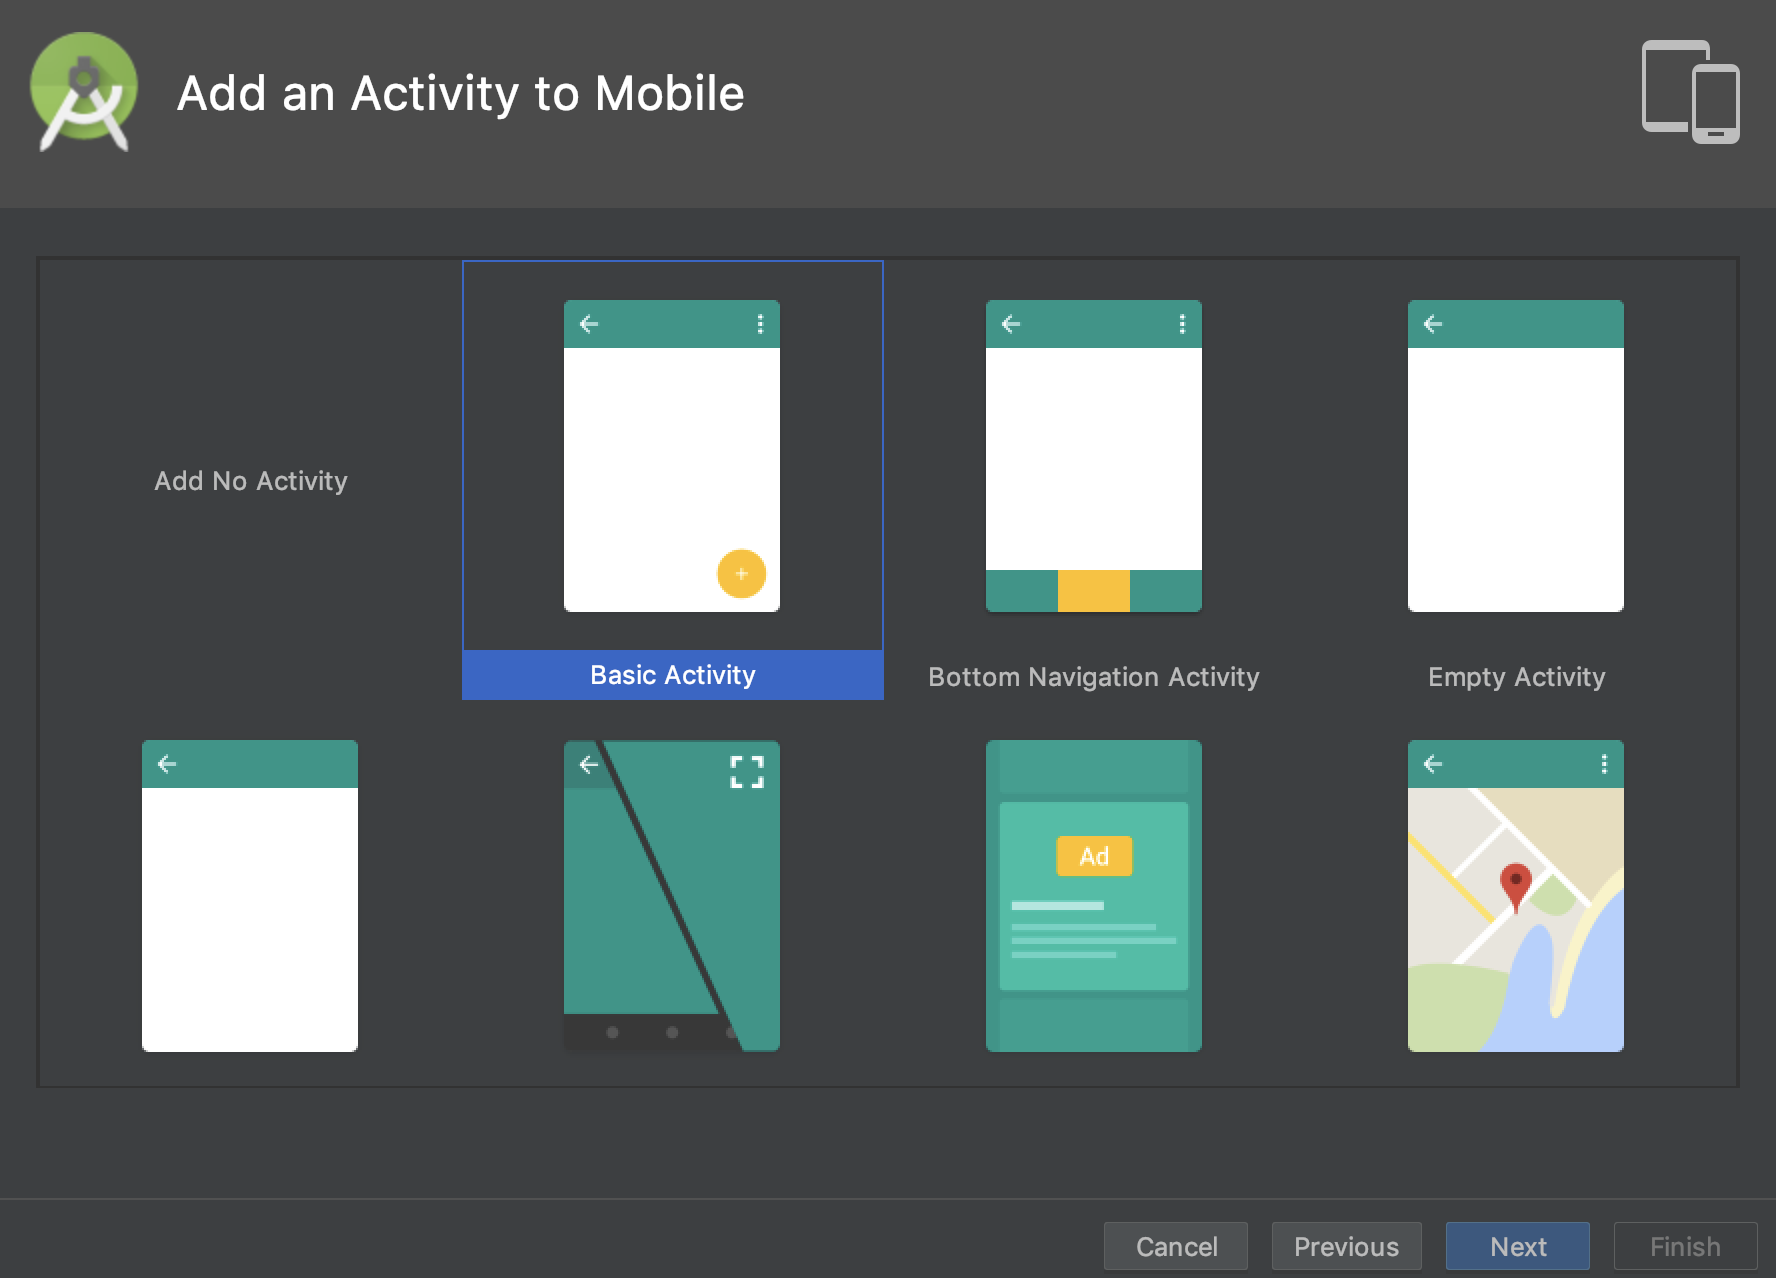
Task: Click the disabled Finish button
Action: (x=1685, y=1246)
